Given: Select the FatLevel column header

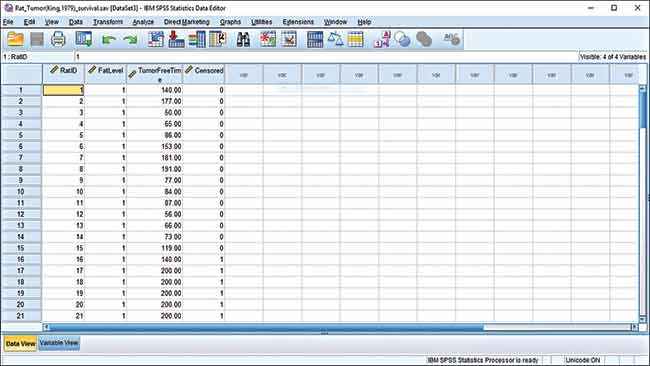Looking at the screenshot, I should 105,74.
